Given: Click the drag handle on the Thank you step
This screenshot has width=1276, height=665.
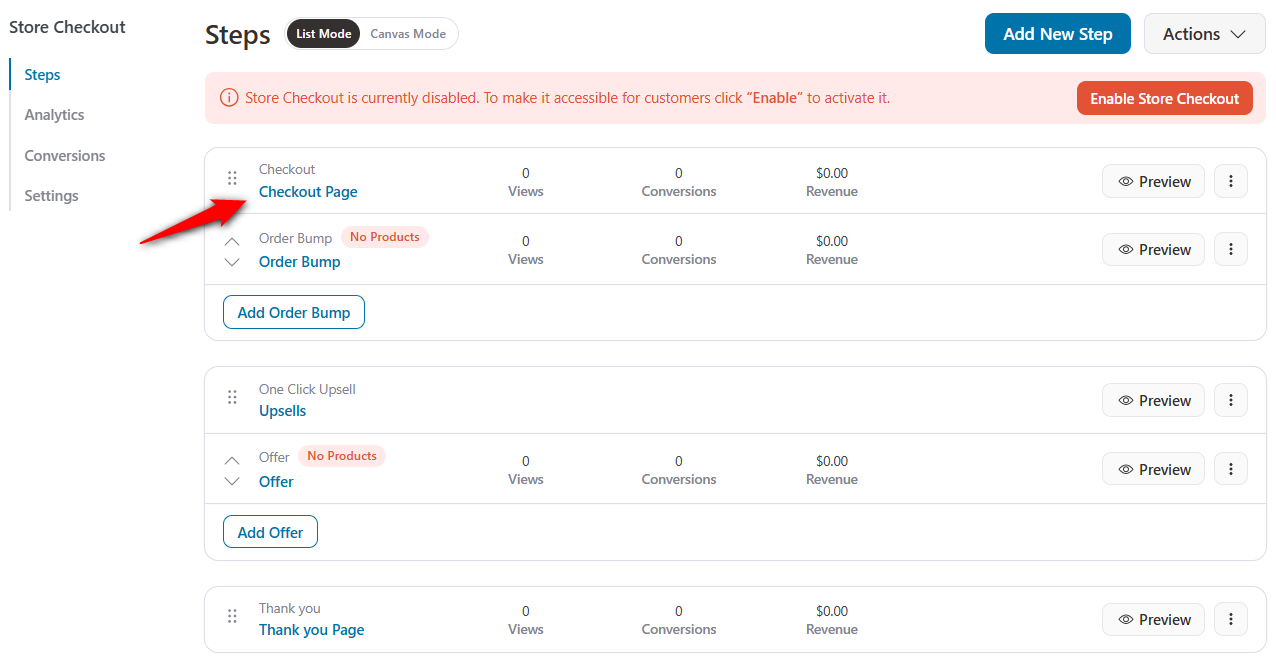Looking at the screenshot, I should (x=232, y=616).
